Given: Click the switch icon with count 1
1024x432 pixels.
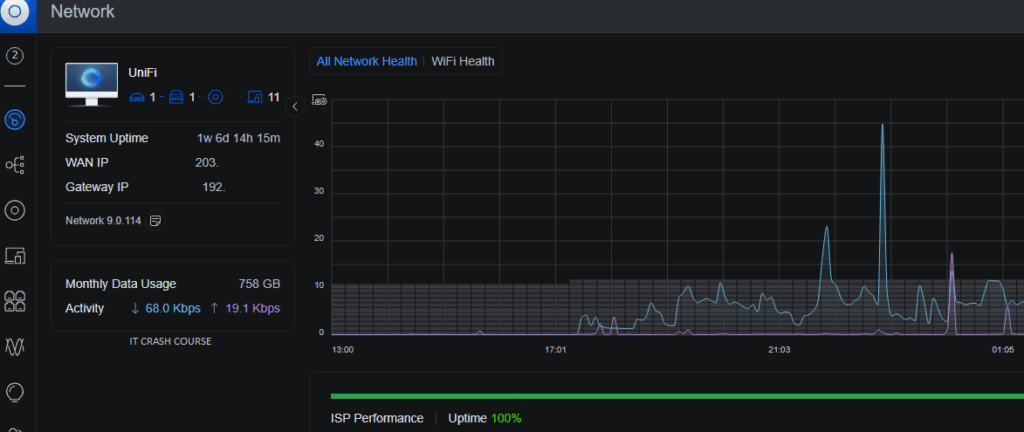Looking at the screenshot, I should (x=176, y=97).
